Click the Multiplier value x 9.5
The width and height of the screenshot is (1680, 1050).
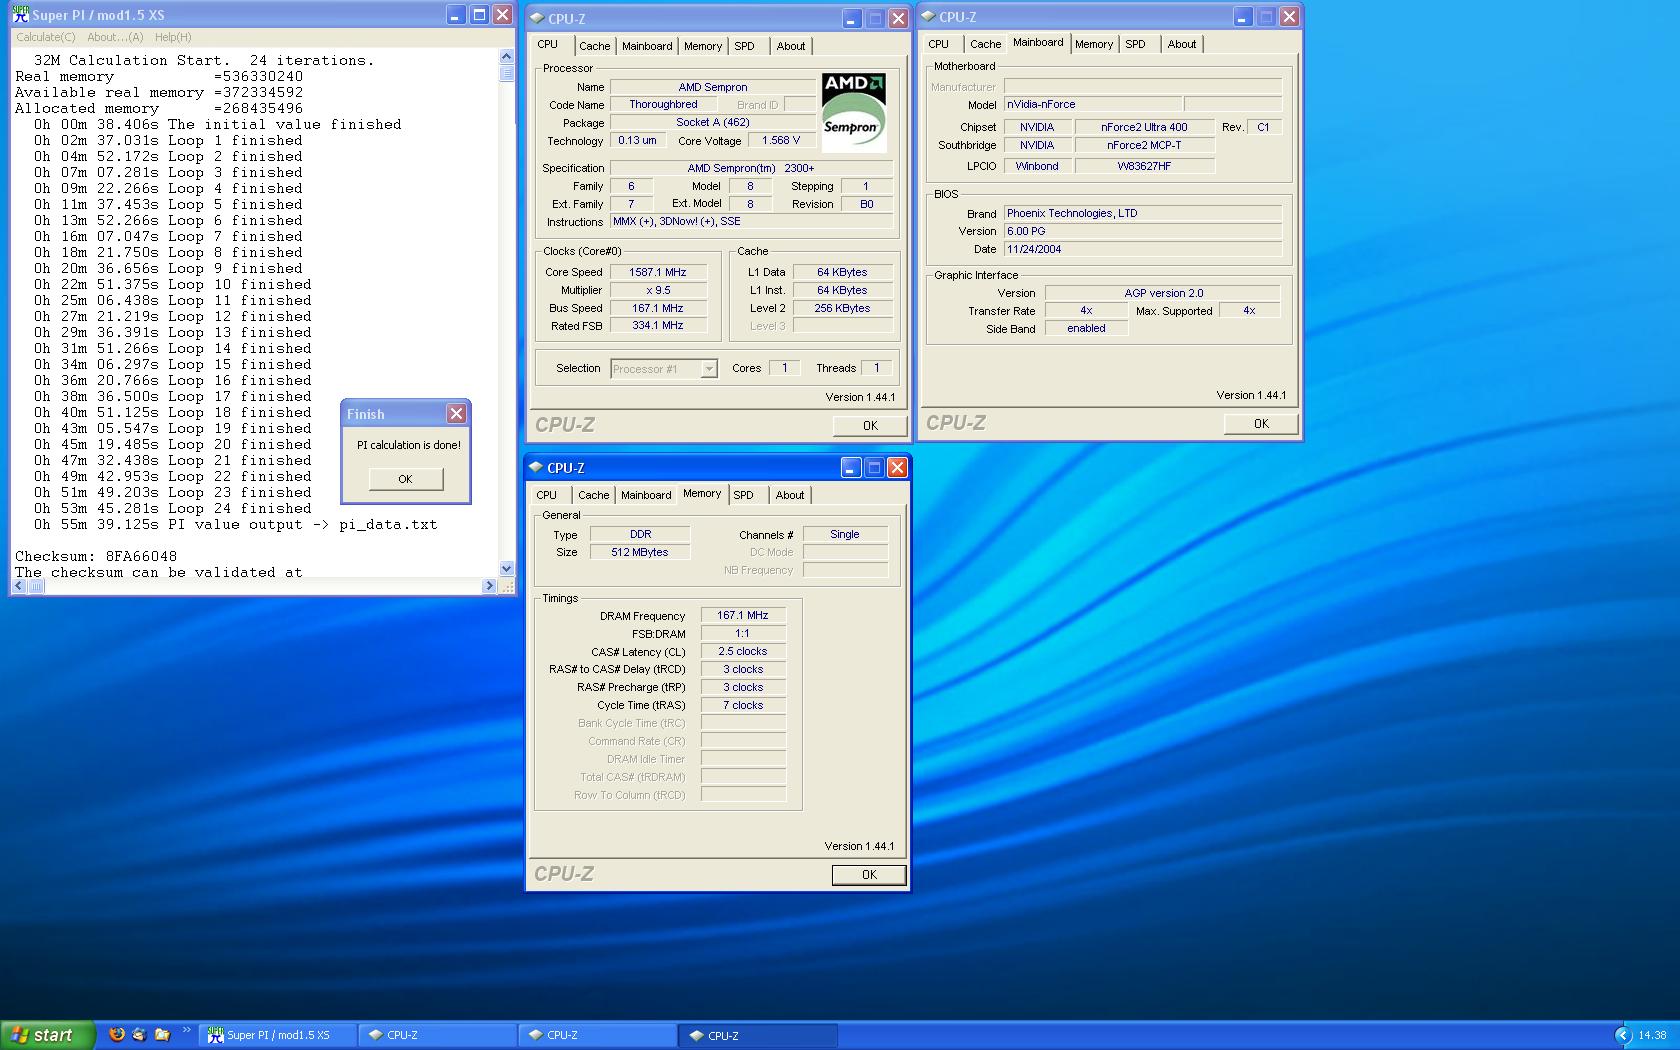658,290
